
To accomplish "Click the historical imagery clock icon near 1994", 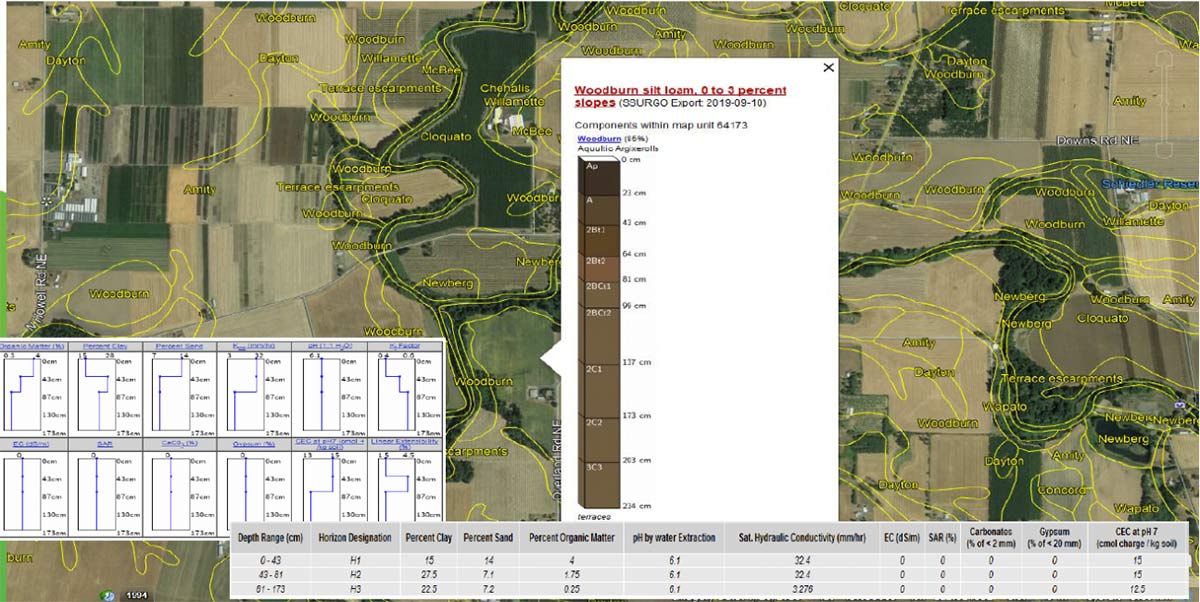I will pyautogui.click(x=107, y=595).
